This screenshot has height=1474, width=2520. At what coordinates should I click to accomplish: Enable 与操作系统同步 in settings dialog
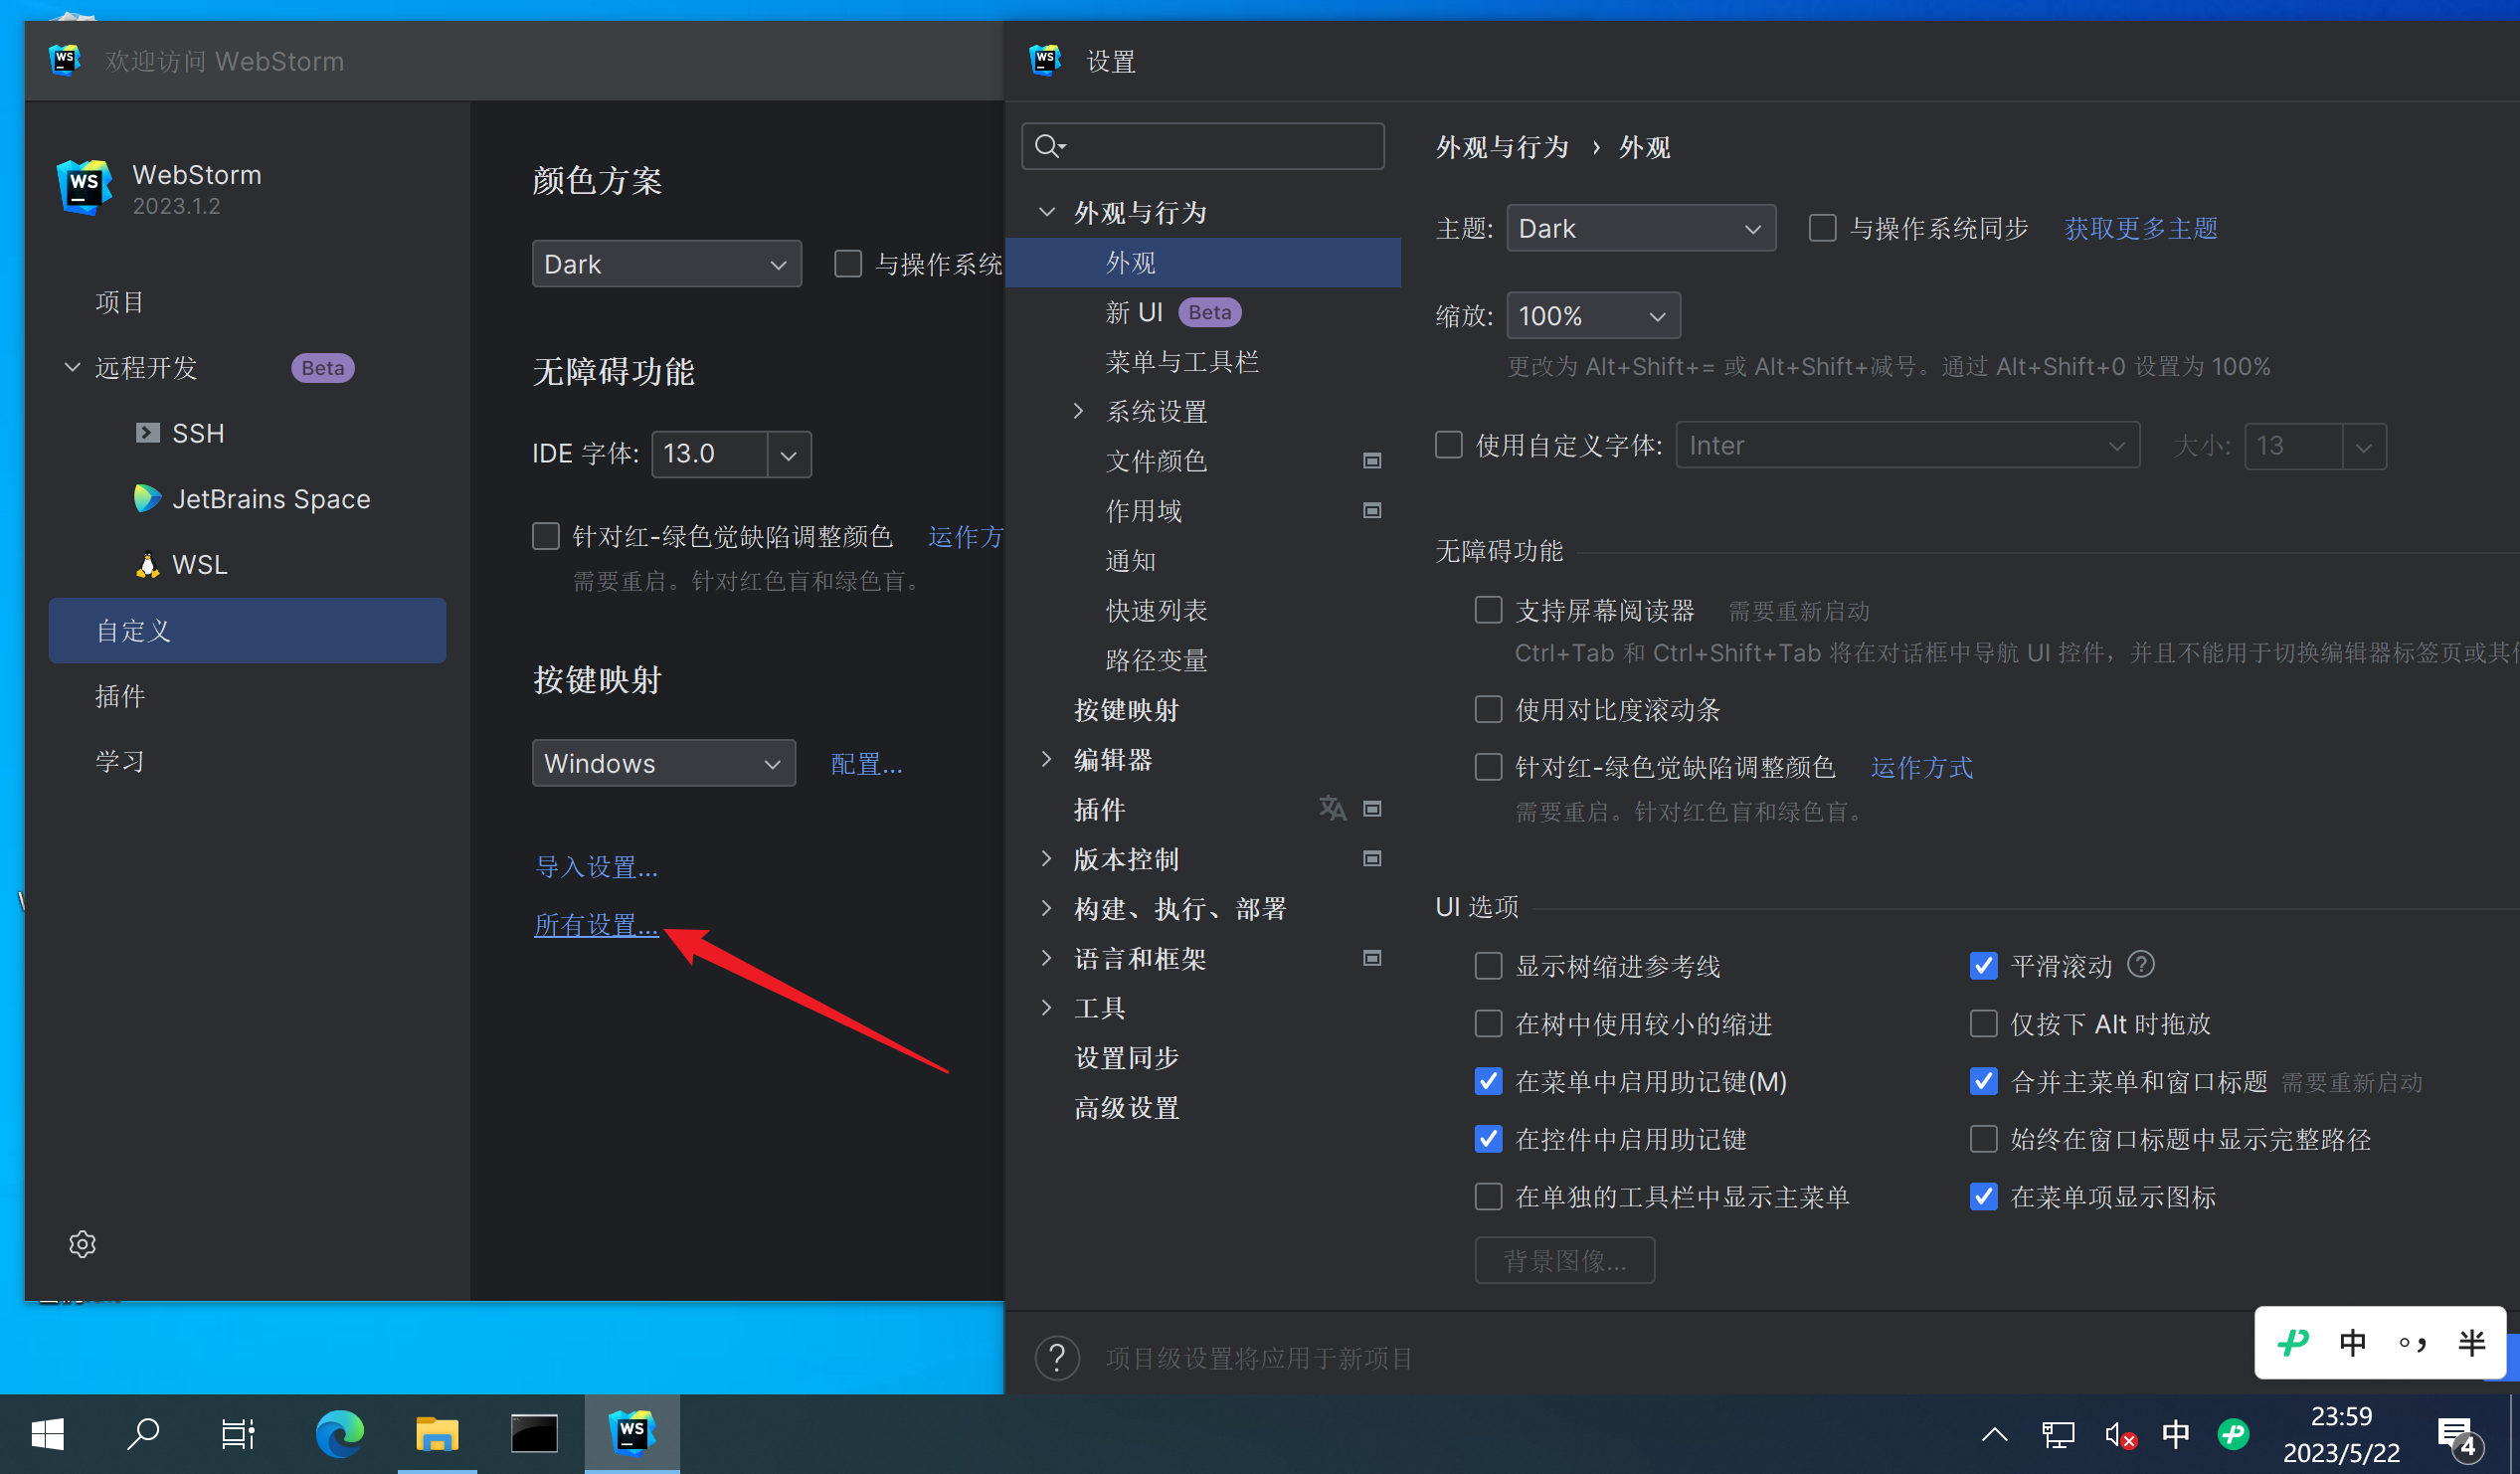pyautogui.click(x=1822, y=228)
